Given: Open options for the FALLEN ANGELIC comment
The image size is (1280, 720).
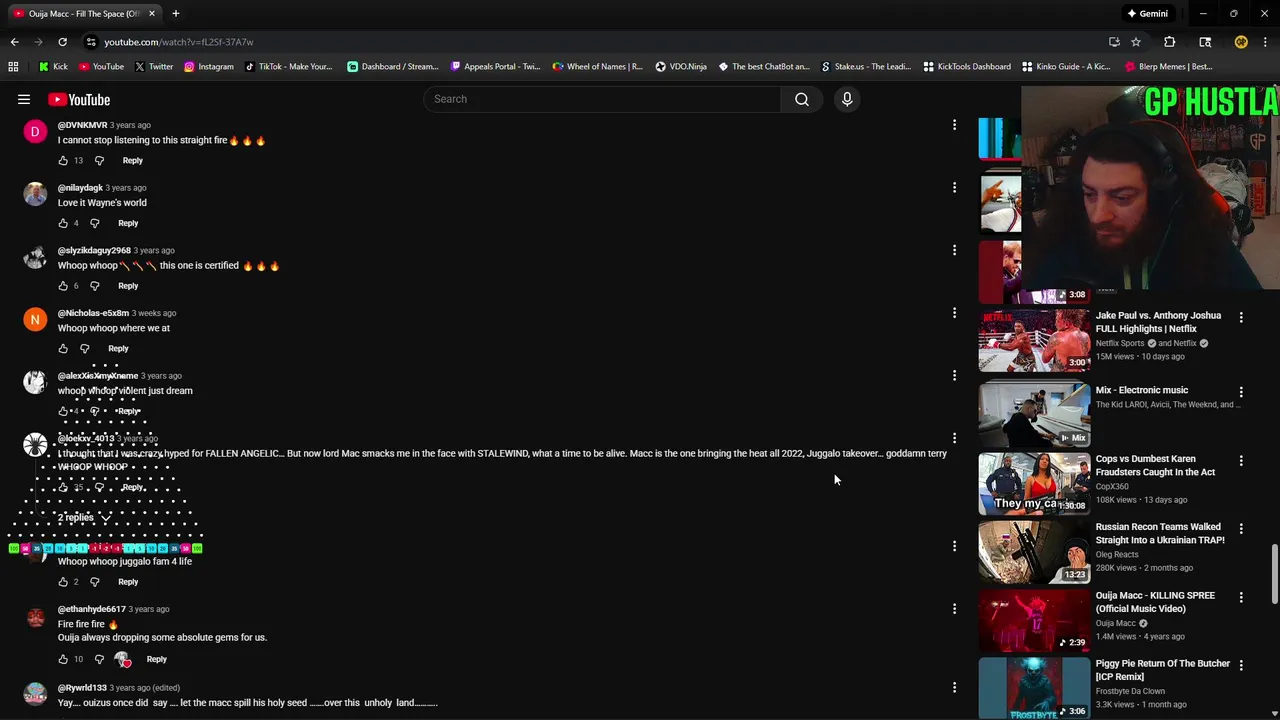Looking at the screenshot, I should pyautogui.click(x=954, y=438).
